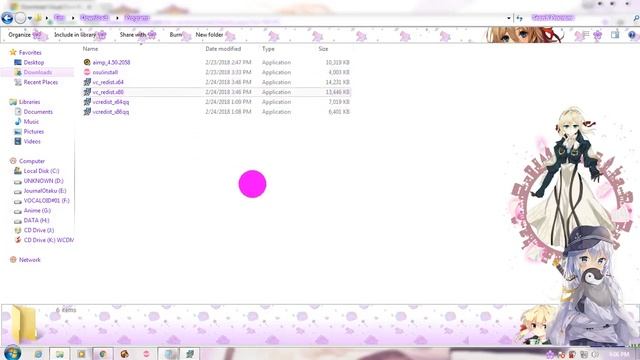
Task: Select the aimp_4.50.2058 file icon
Action: [87, 62]
